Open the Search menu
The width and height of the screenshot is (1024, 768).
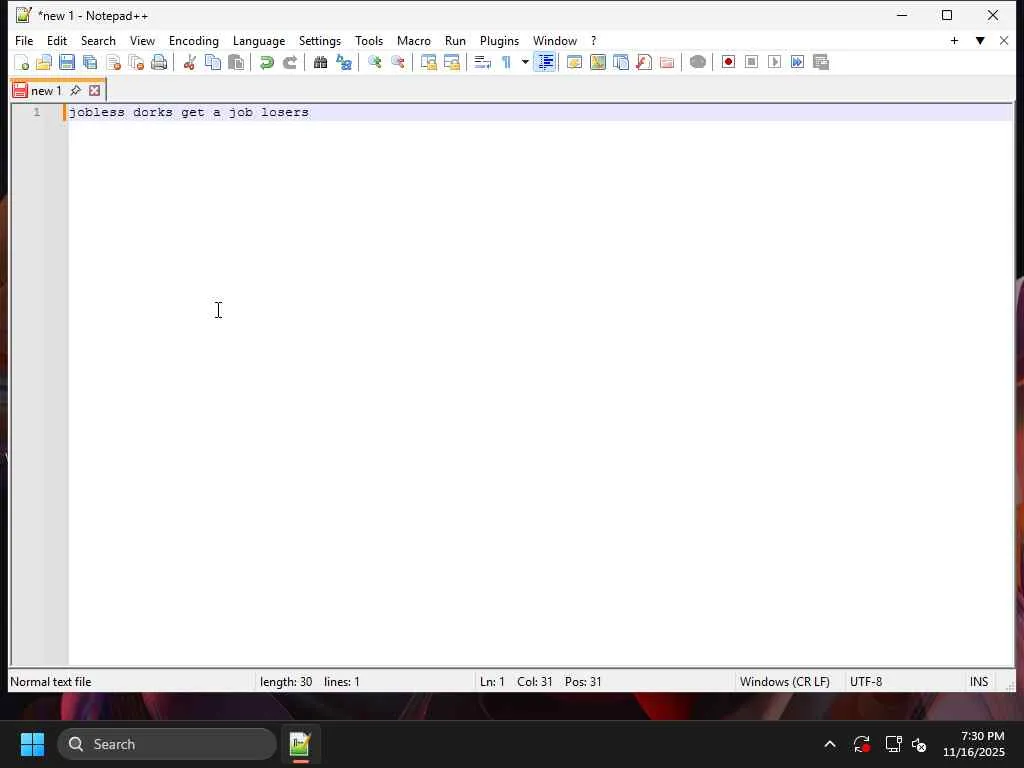pos(98,40)
